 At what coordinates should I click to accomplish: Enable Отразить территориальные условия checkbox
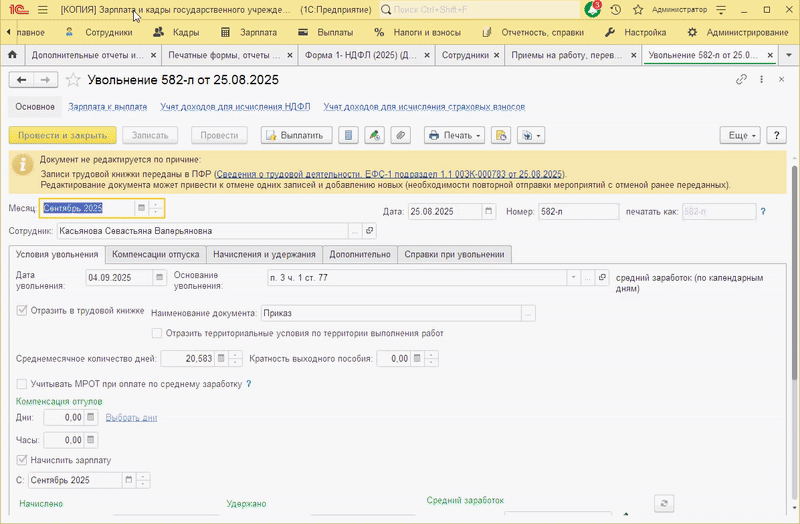157,333
